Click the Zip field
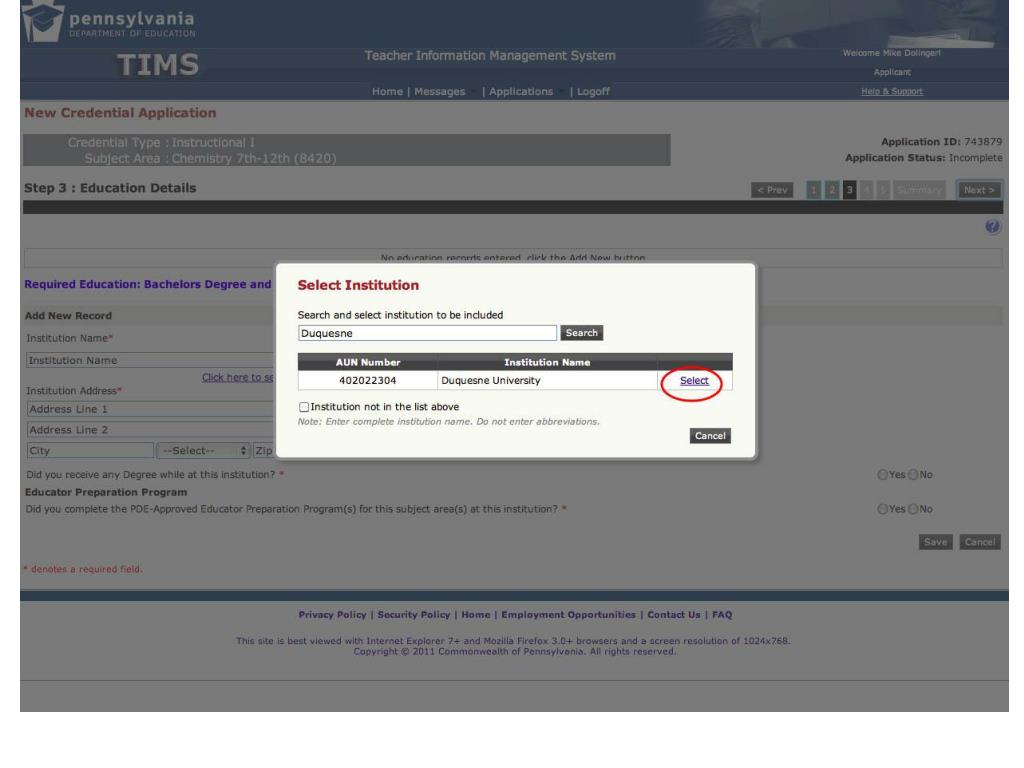This screenshot has width=1024, height=768. click(264, 451)
